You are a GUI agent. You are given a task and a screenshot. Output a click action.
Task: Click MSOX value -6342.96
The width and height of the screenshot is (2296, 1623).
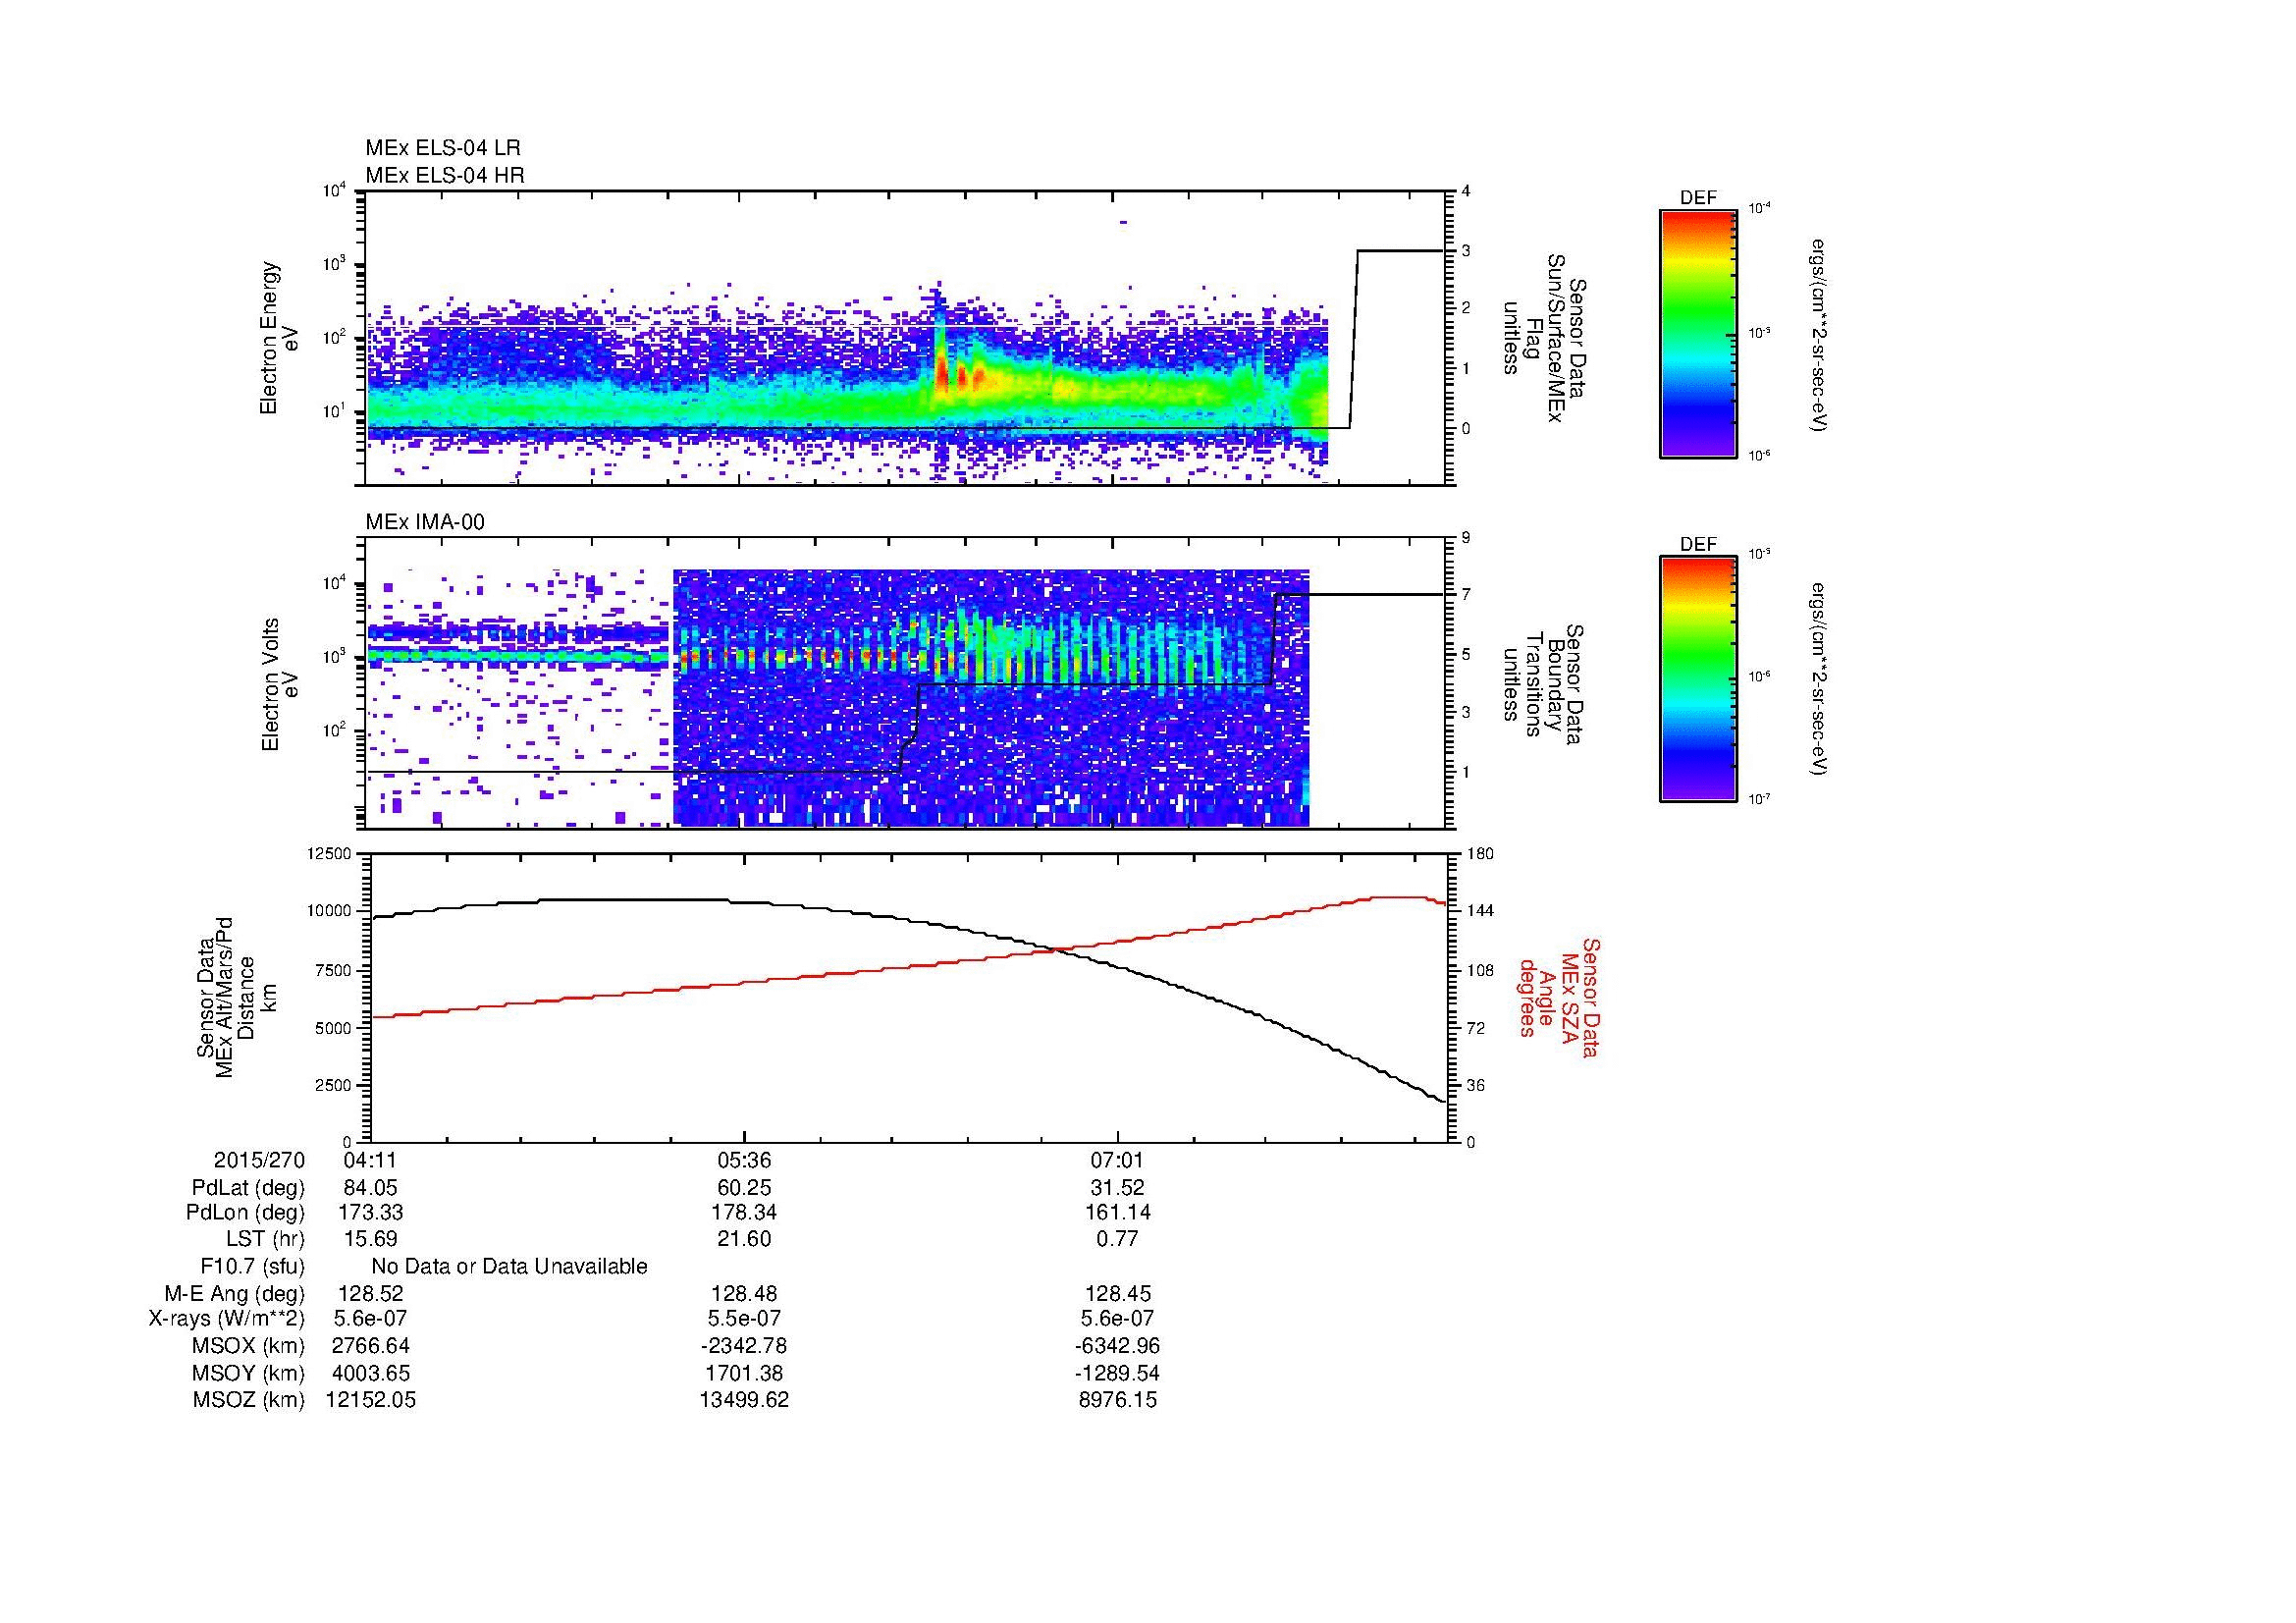coord(1117,1346)
